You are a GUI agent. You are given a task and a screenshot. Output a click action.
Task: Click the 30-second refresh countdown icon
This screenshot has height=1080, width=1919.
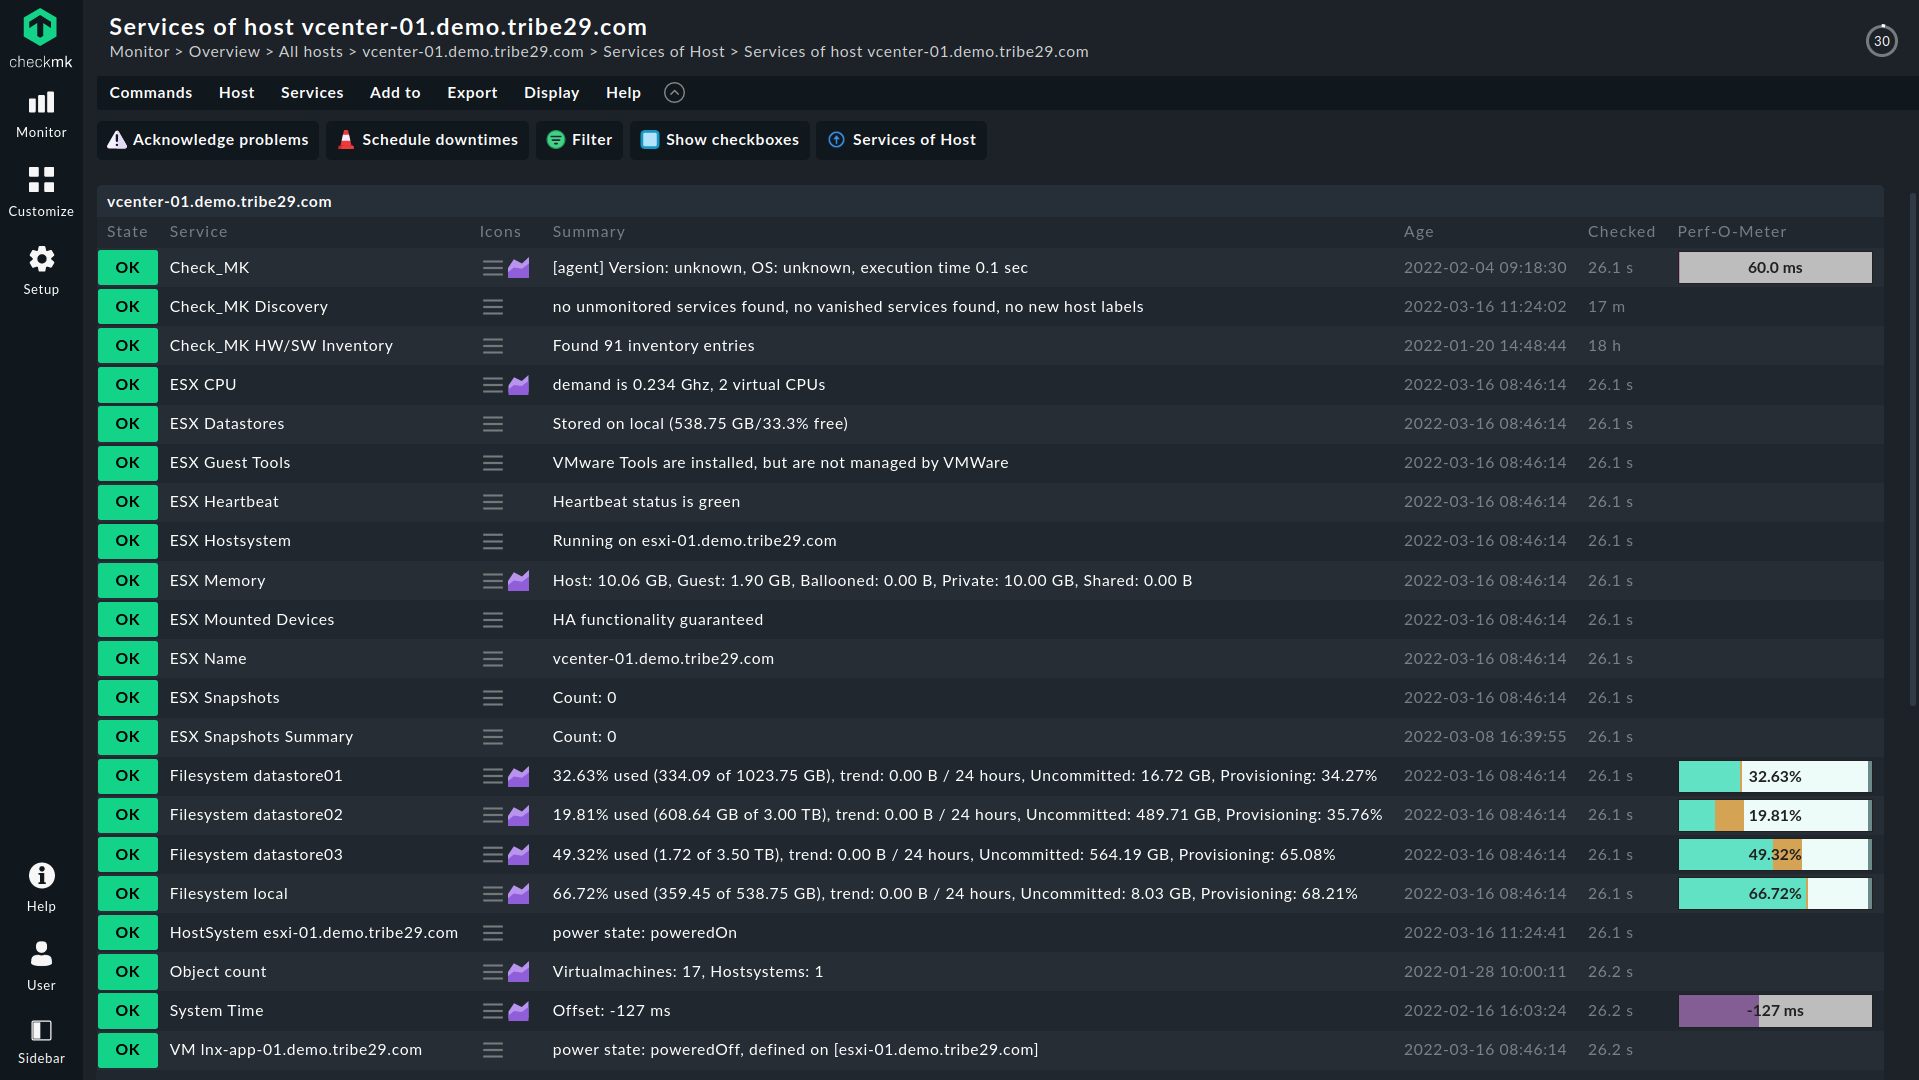(x=1881, y=41)
